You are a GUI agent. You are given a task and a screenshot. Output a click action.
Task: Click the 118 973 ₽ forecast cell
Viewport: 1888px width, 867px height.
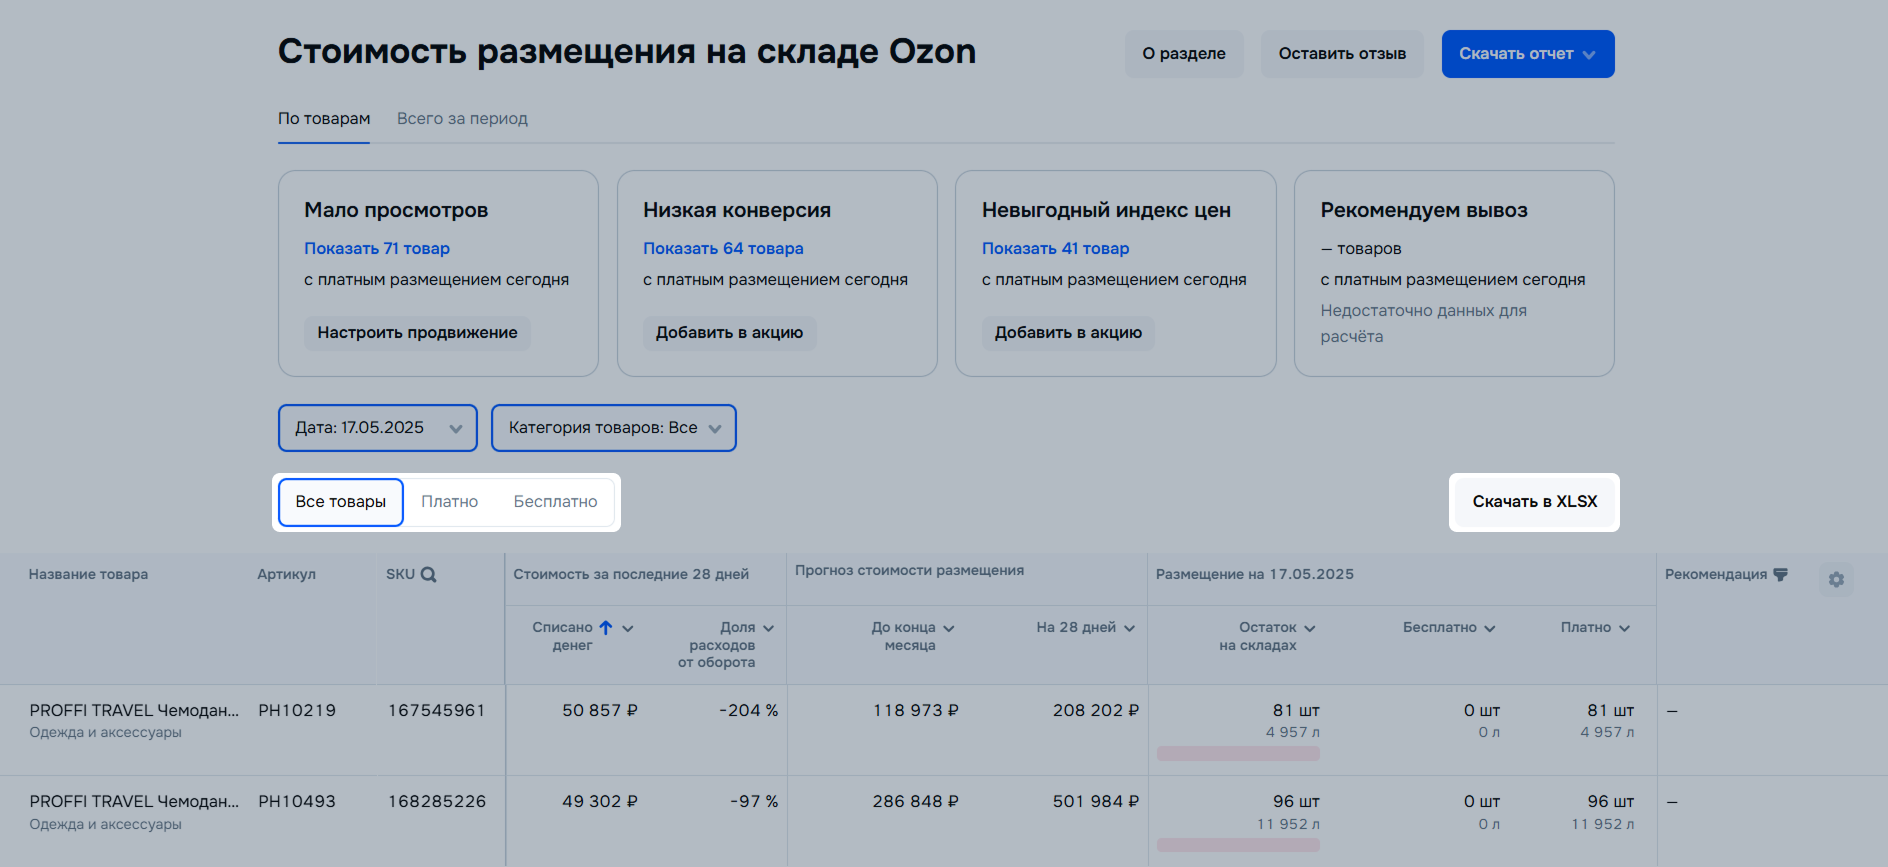(916, 711)
